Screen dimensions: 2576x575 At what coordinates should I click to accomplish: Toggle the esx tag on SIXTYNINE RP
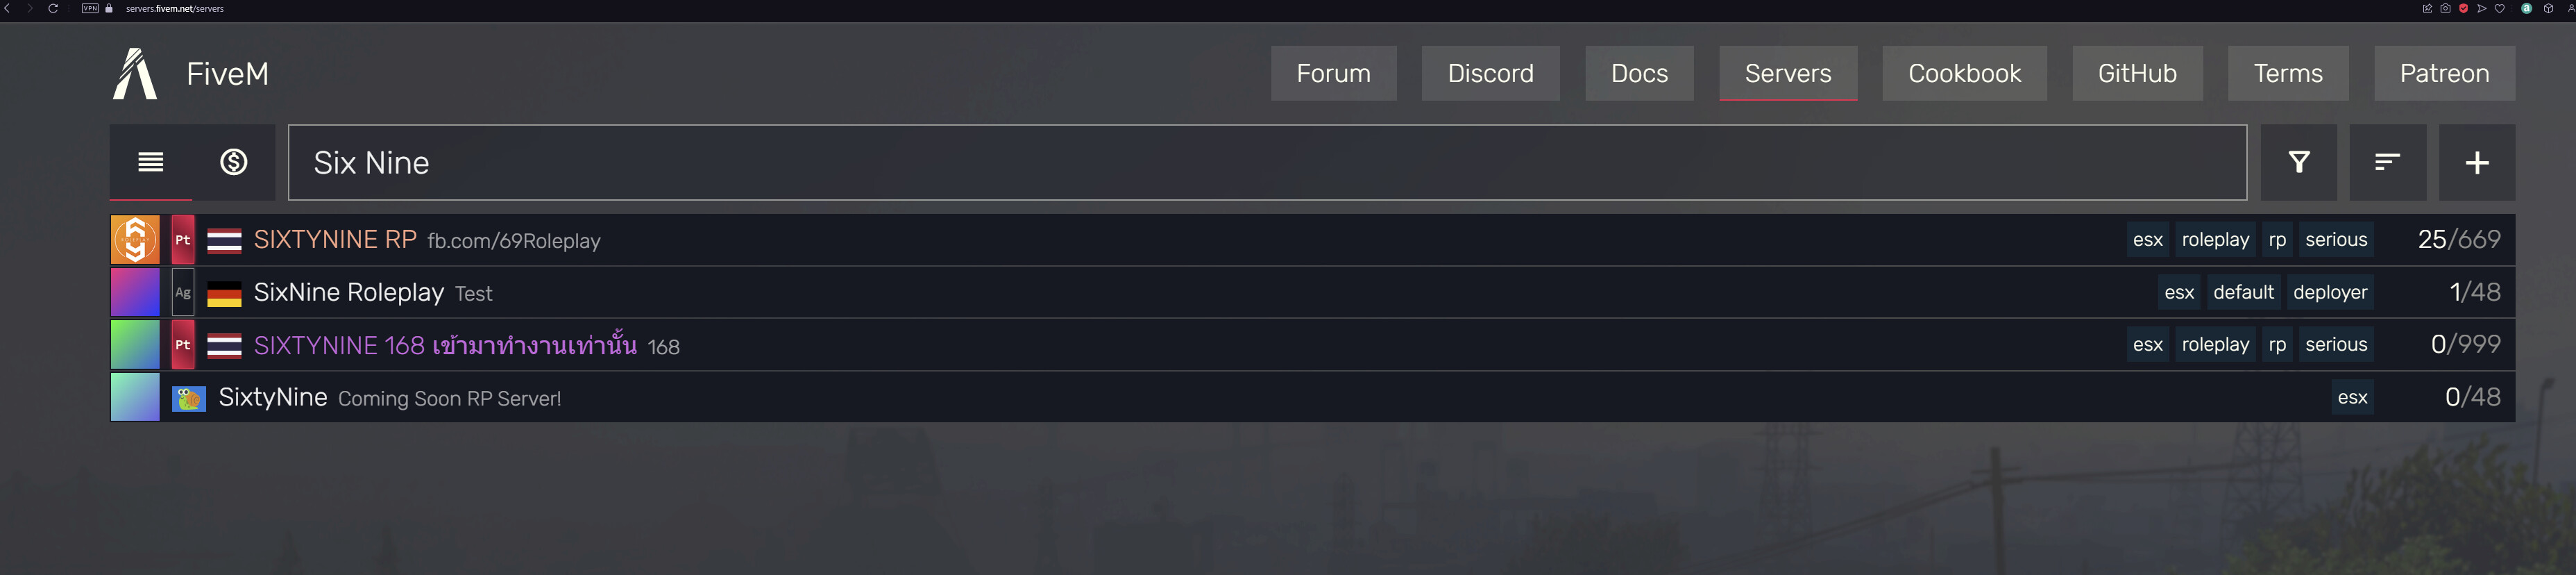(x=2147, y=239)
